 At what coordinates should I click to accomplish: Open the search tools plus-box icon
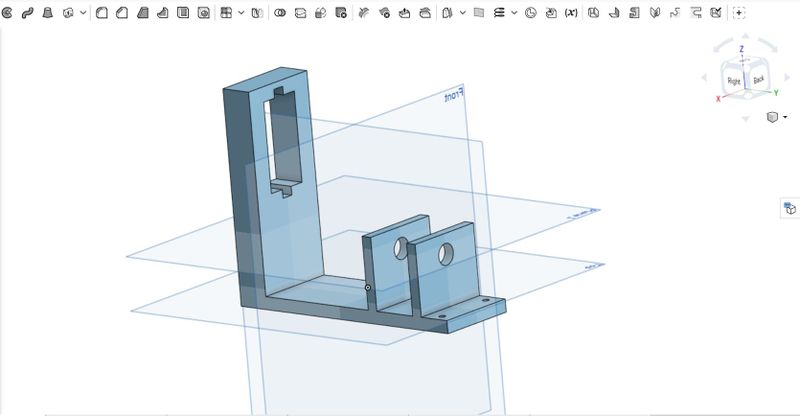tap(739, 13)
